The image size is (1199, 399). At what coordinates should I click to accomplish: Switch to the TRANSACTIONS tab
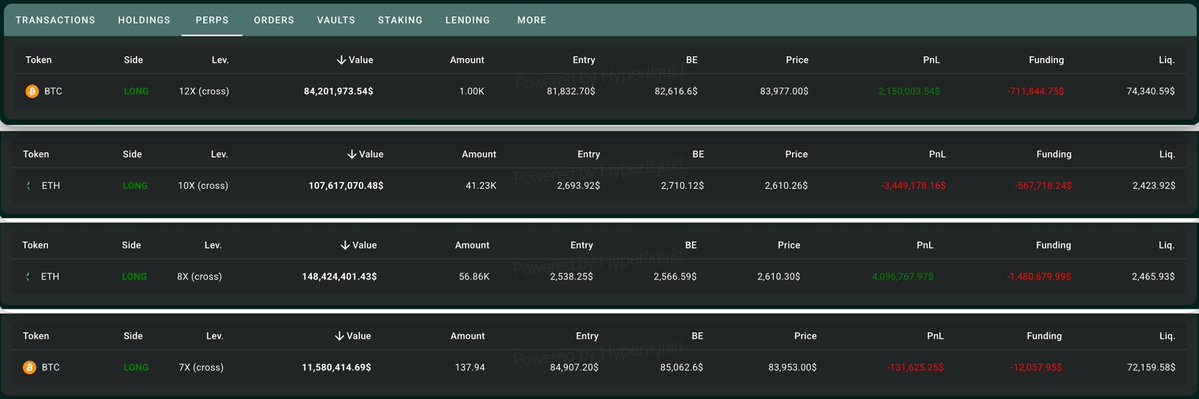(x=55, y=21)
